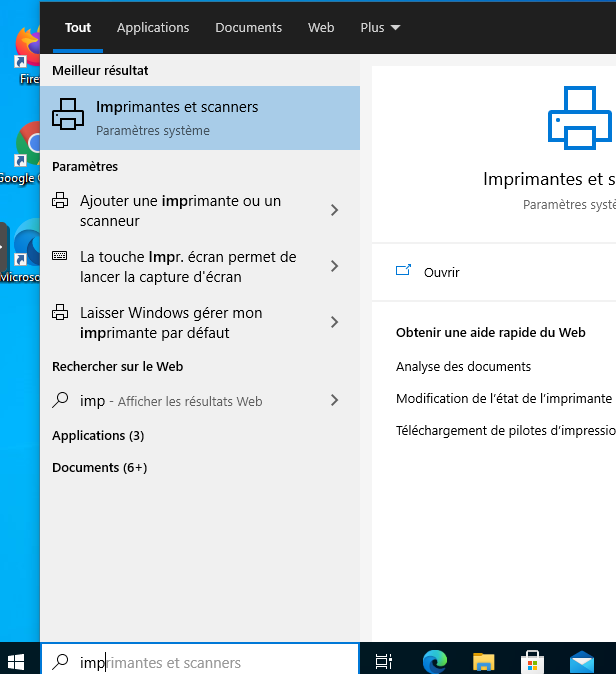Screen dimensions: 616x674
Task: Expand arrow for Laisser Windows gérer
Action: tap(334, 322)
